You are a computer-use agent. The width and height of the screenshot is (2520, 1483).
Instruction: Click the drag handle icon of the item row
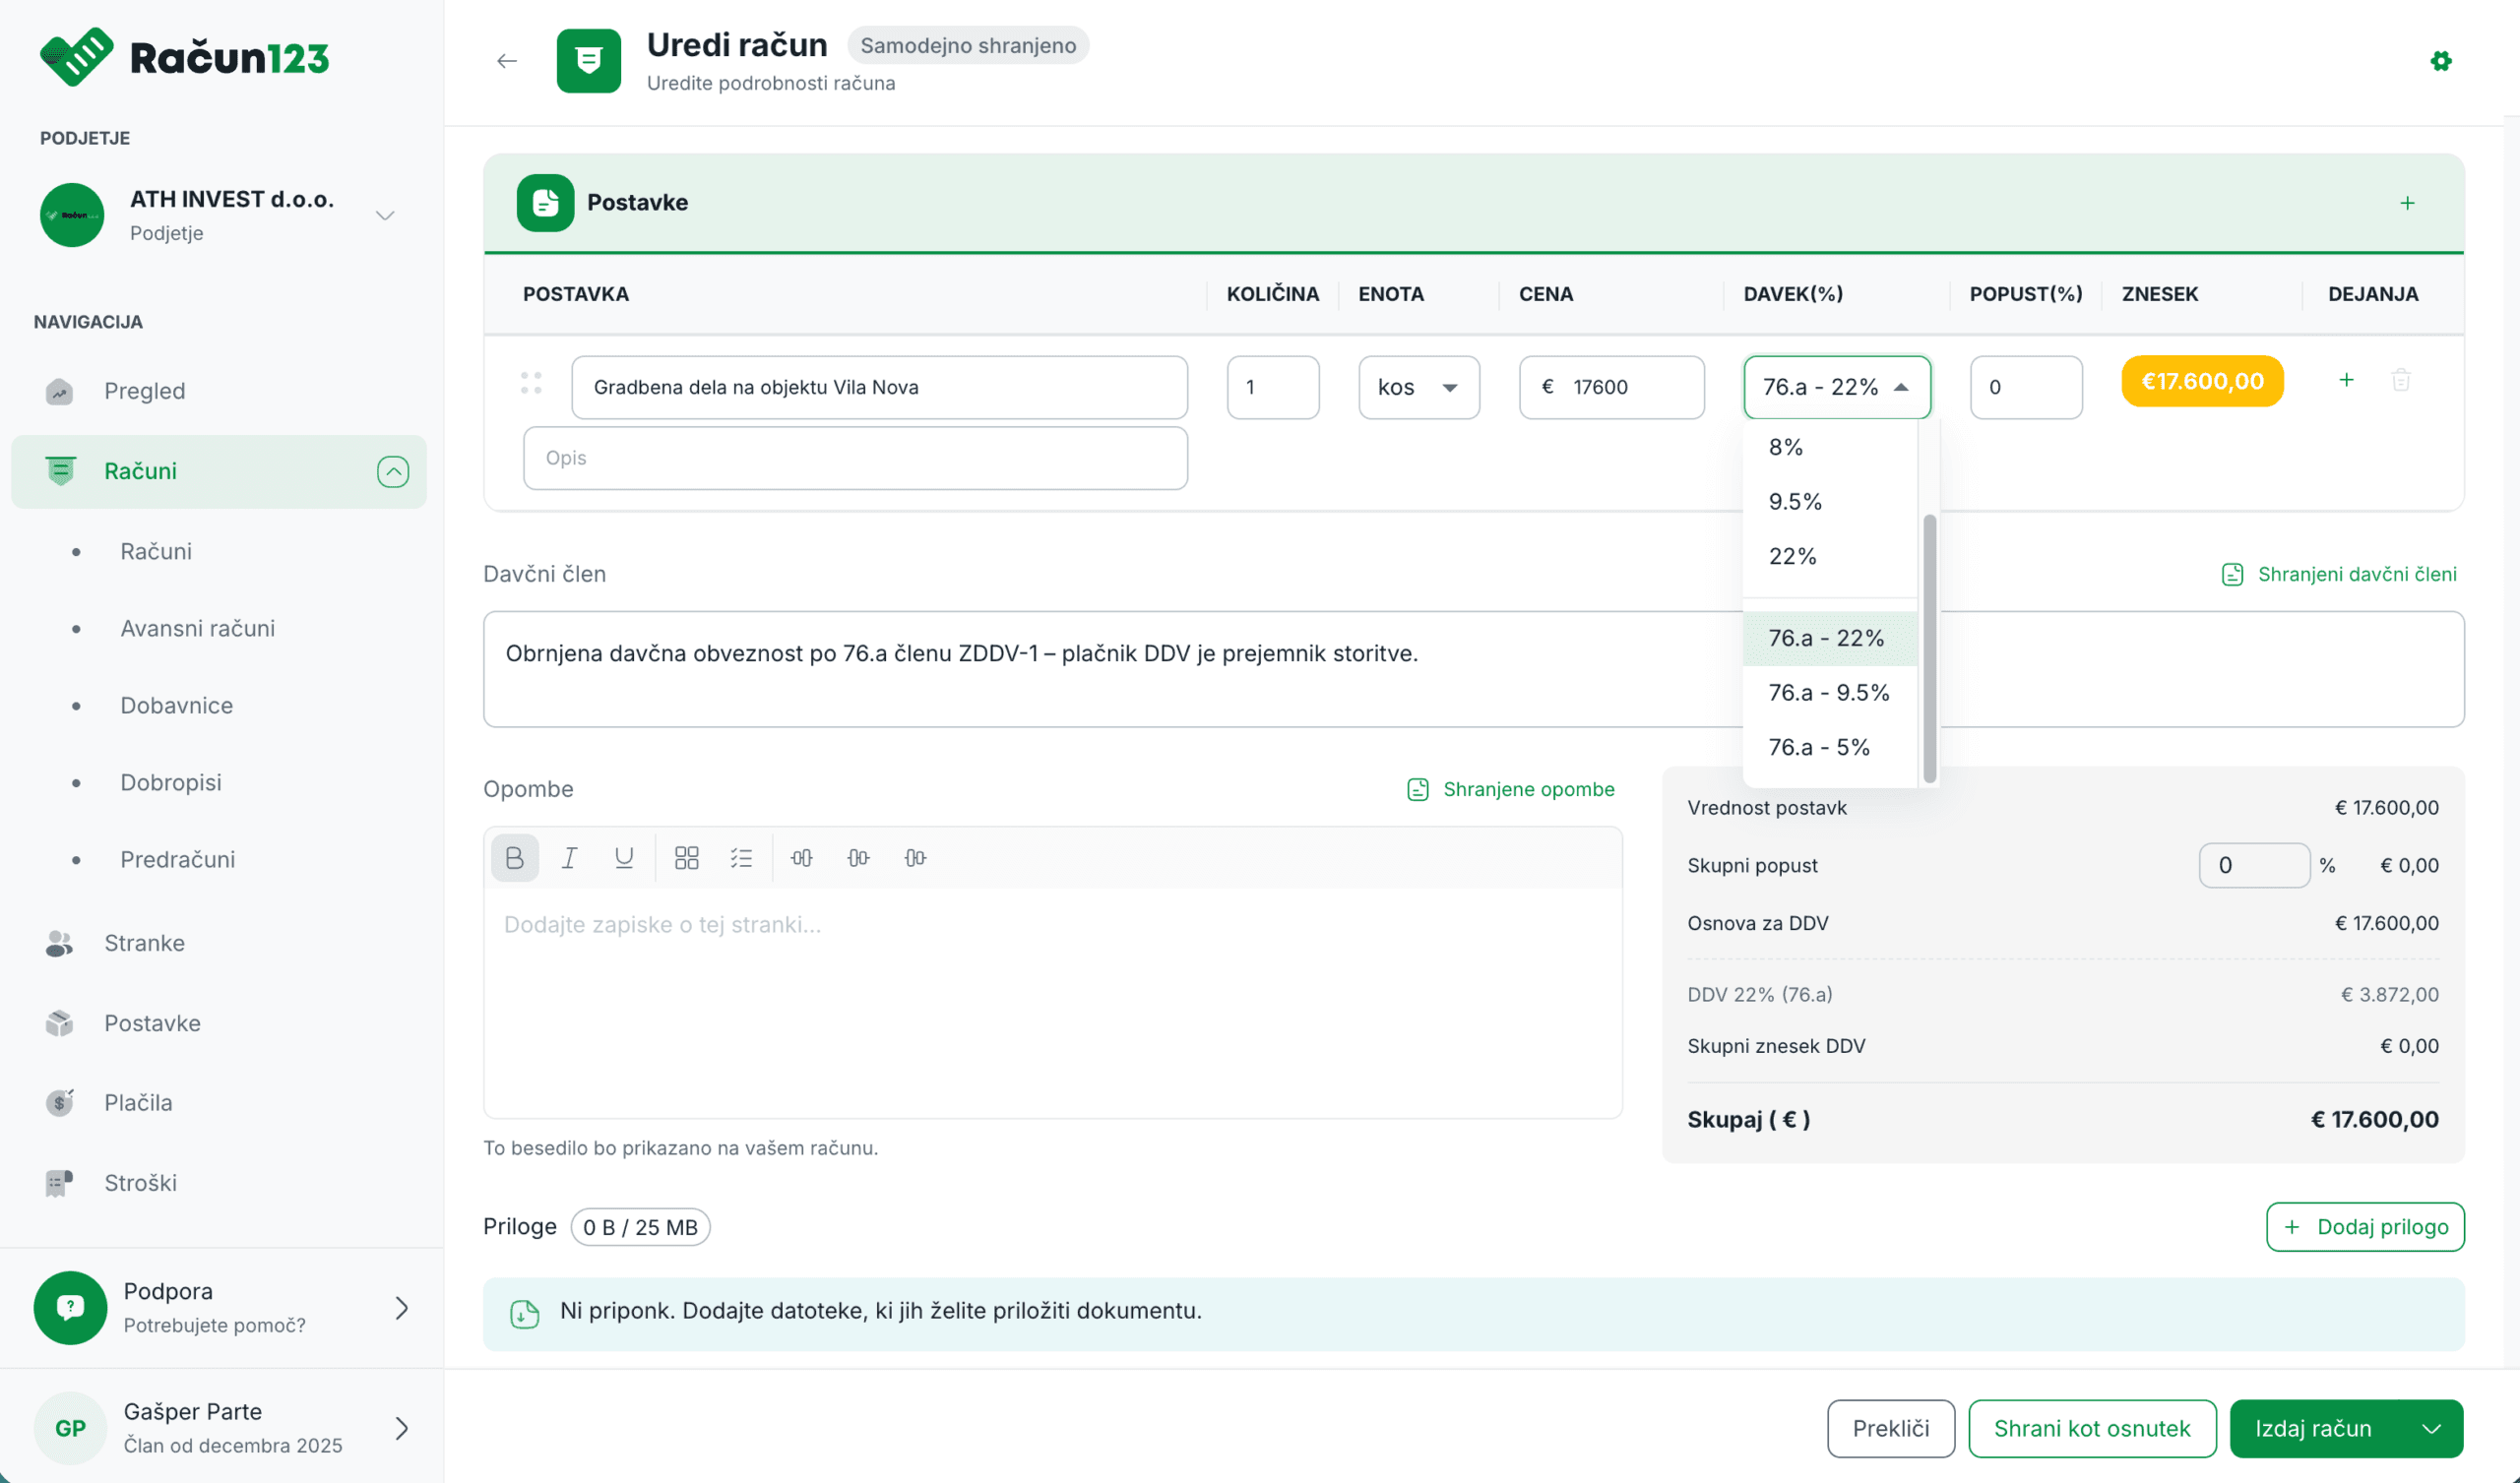click(x=531, y=383)
